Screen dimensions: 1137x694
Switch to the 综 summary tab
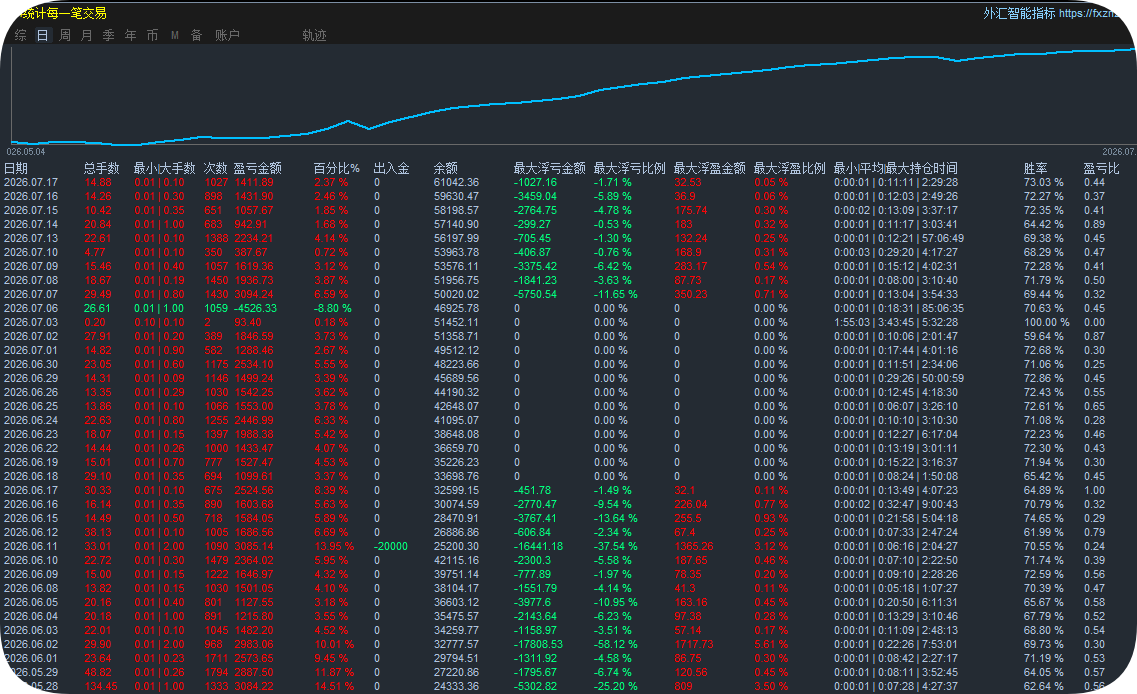coord(21,35)
